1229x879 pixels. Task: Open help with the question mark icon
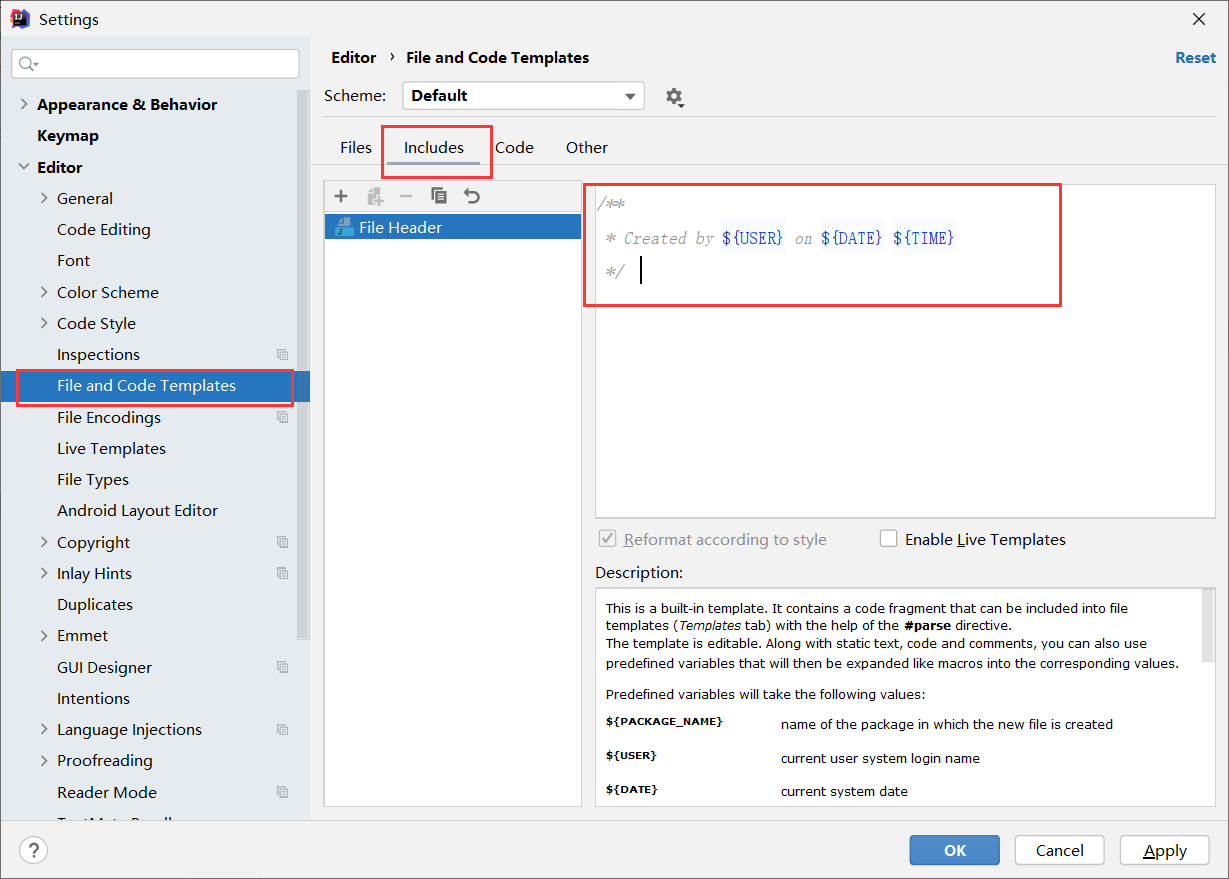pos(33,851)
